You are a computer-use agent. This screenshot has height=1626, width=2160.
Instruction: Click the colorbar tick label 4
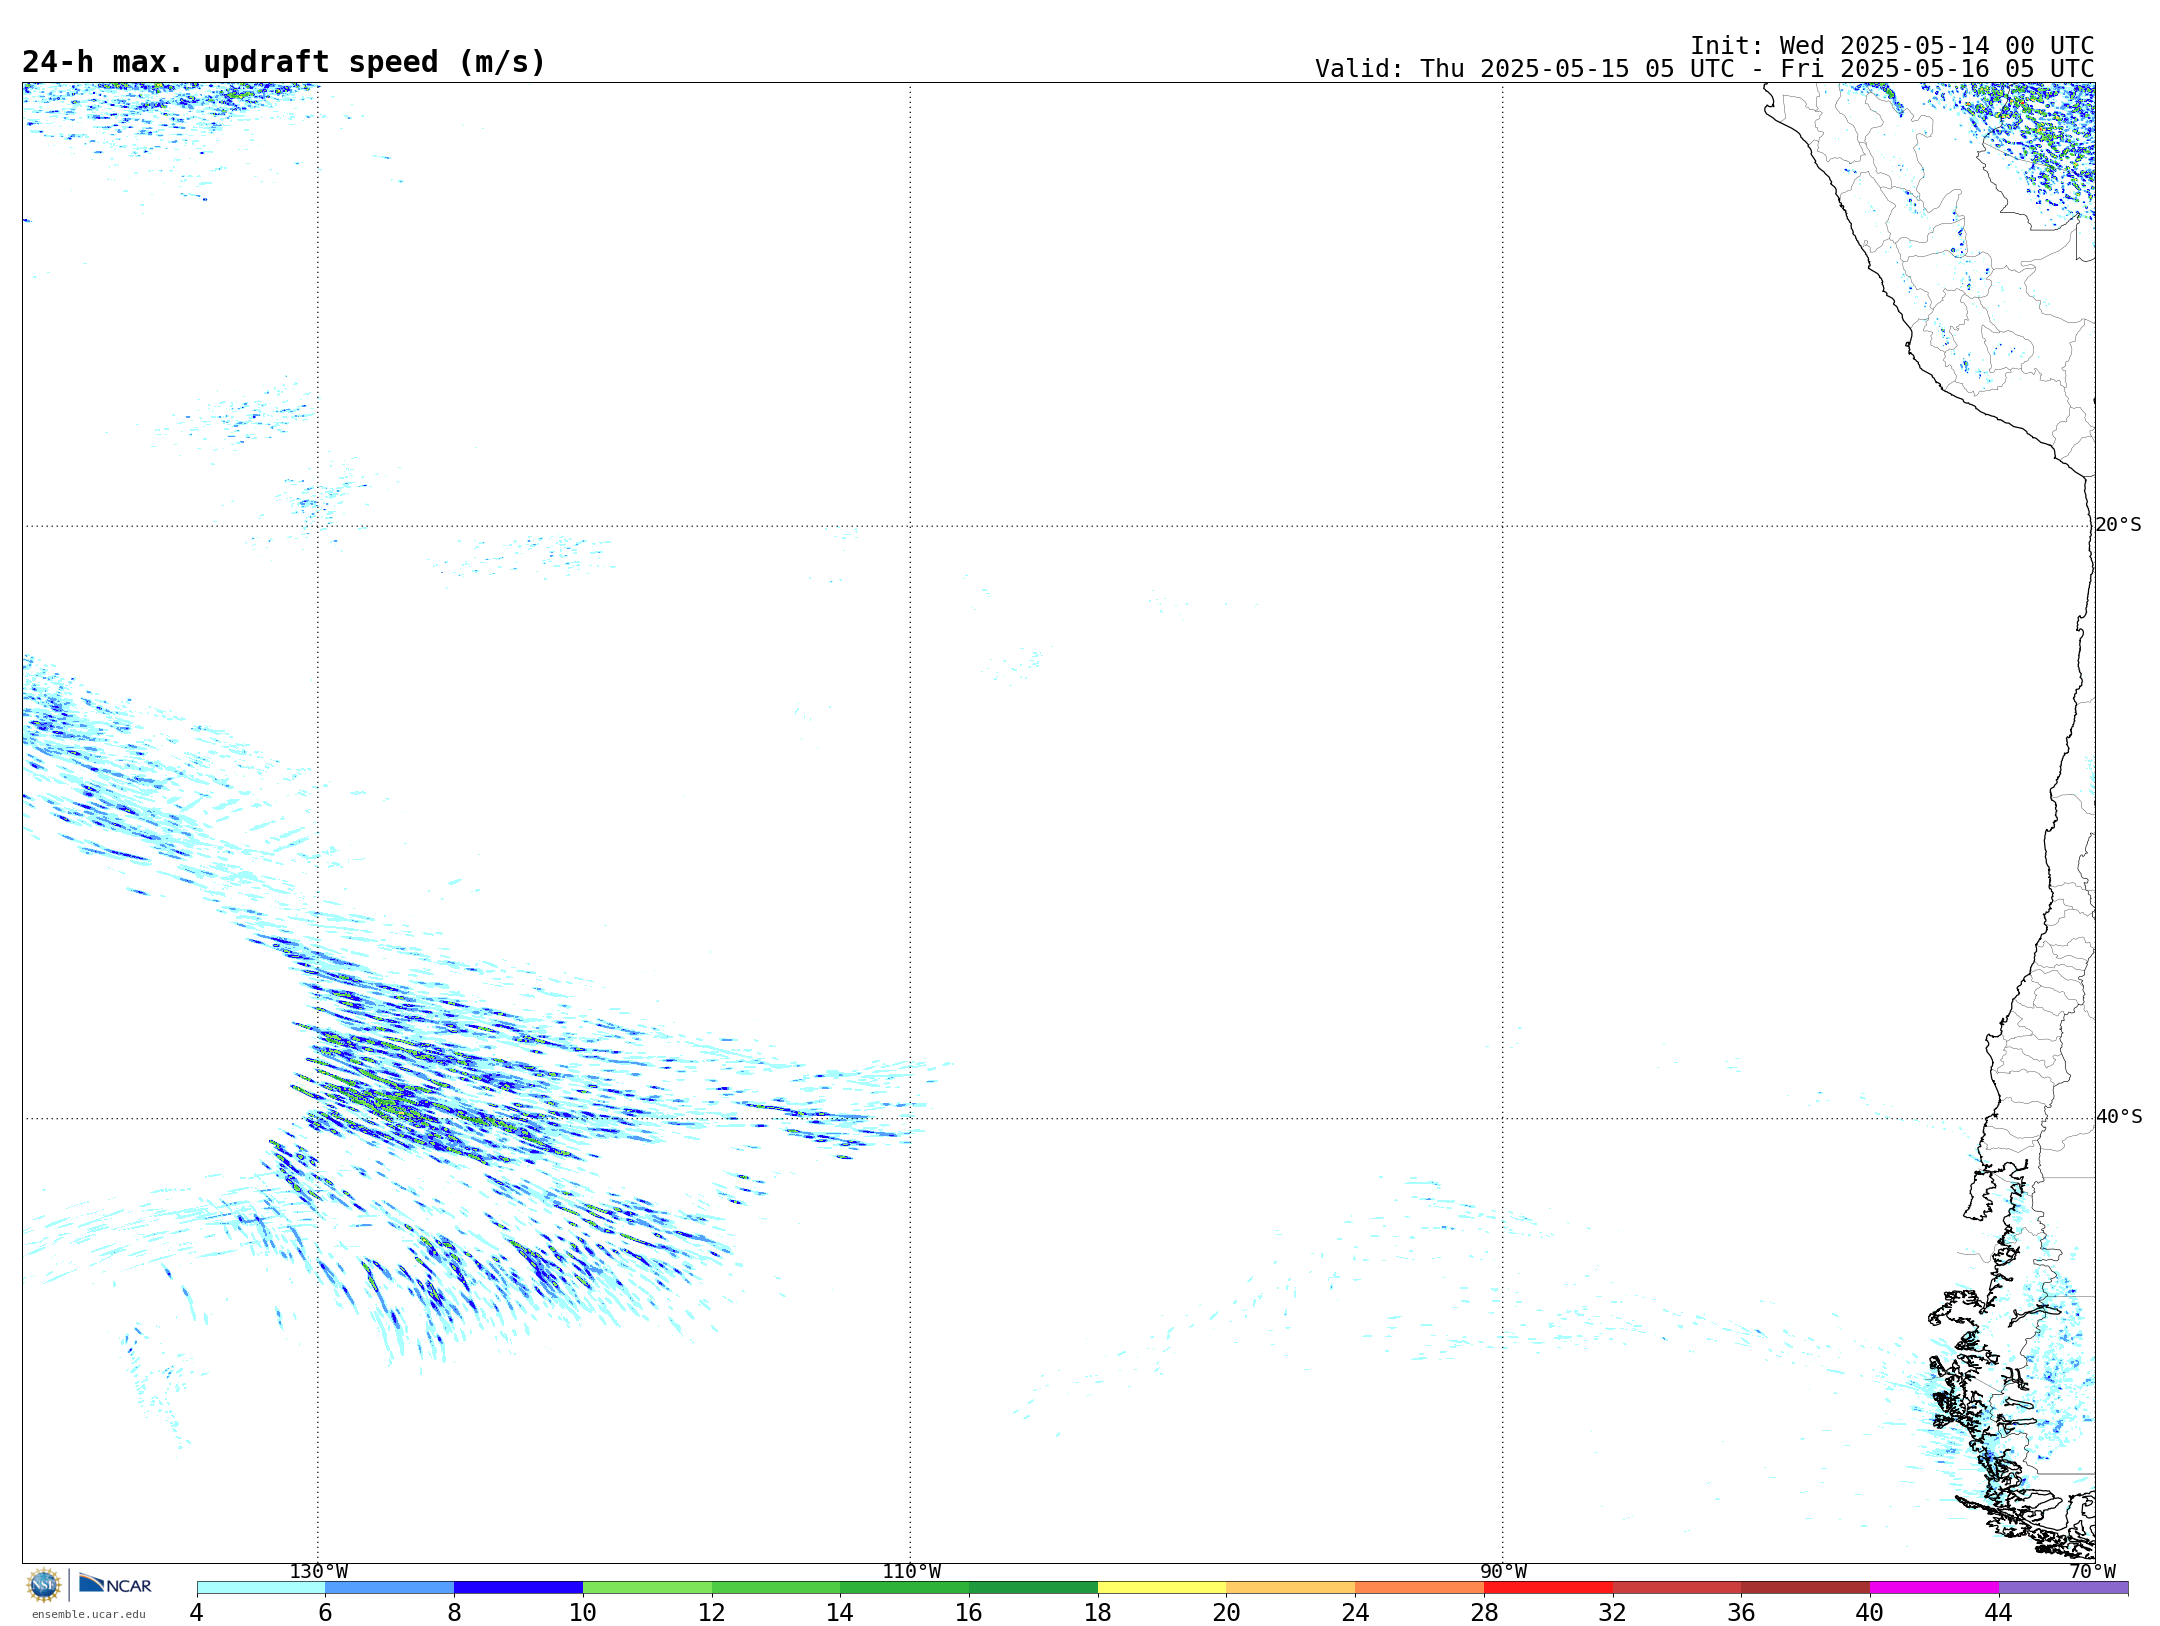[197, 1612]
